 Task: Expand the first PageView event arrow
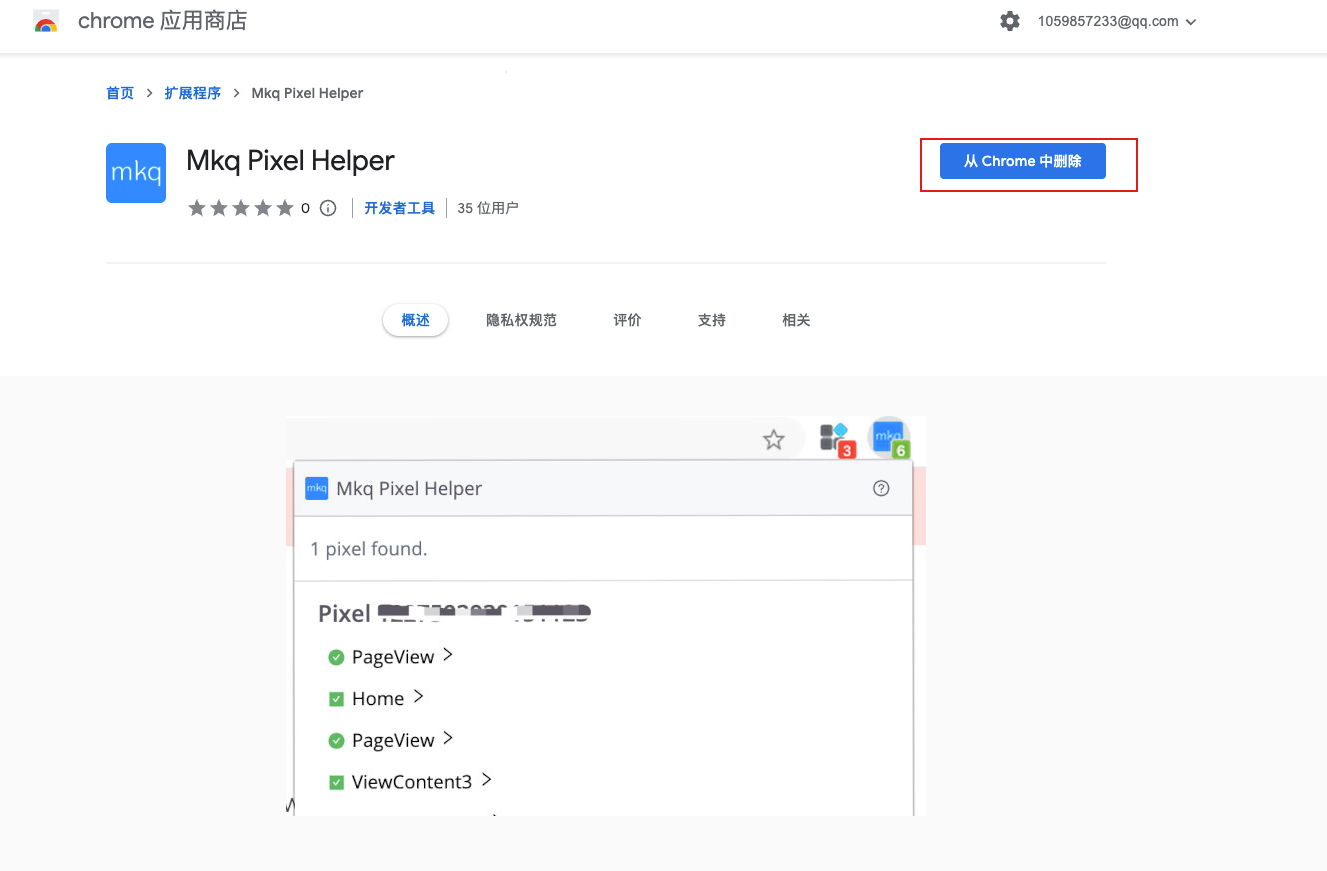pyautogui.click(x=448, y=655)
